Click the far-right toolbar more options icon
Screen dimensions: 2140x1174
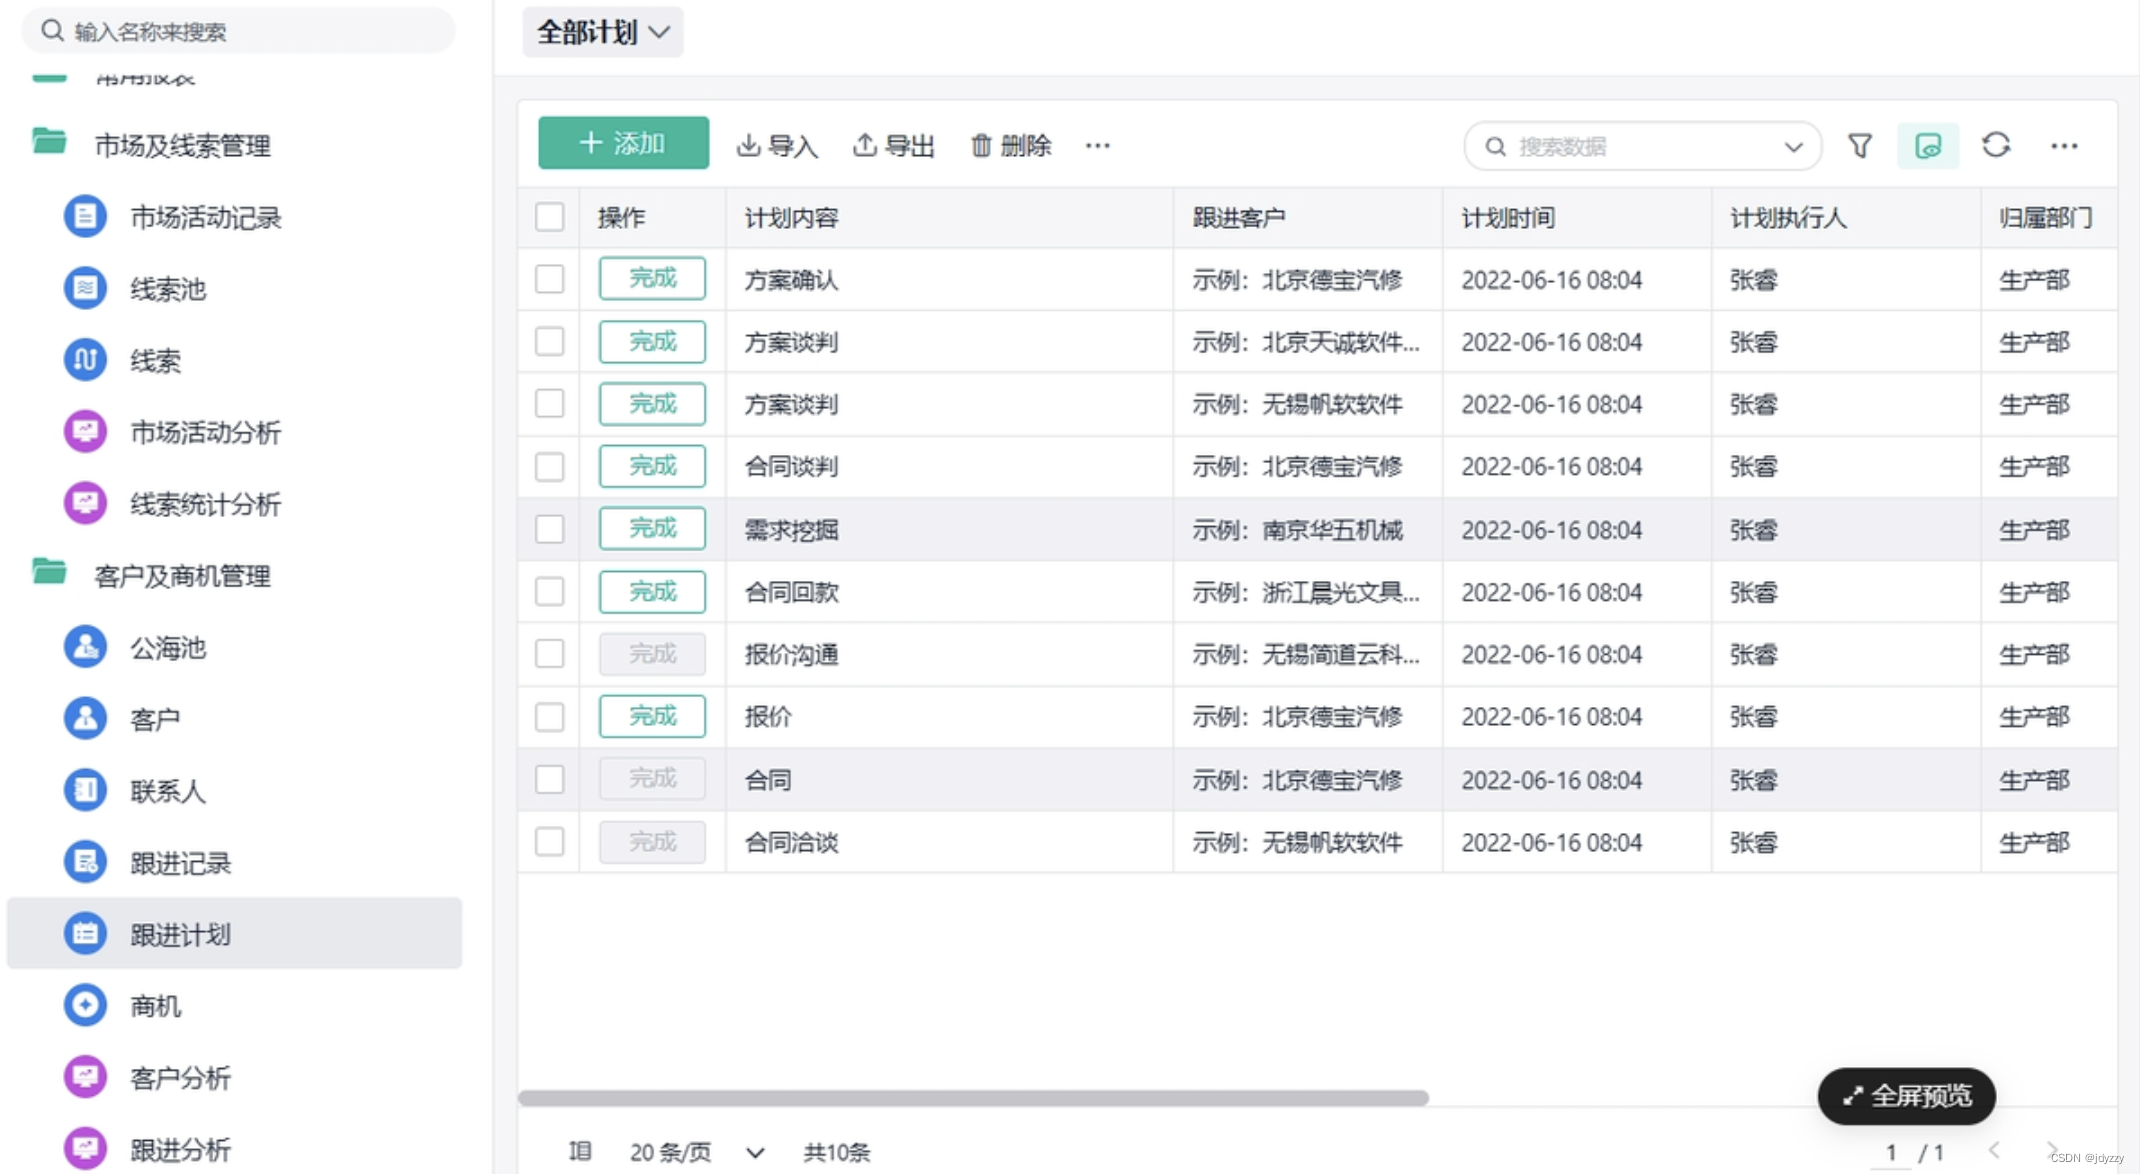[2064, 146]
